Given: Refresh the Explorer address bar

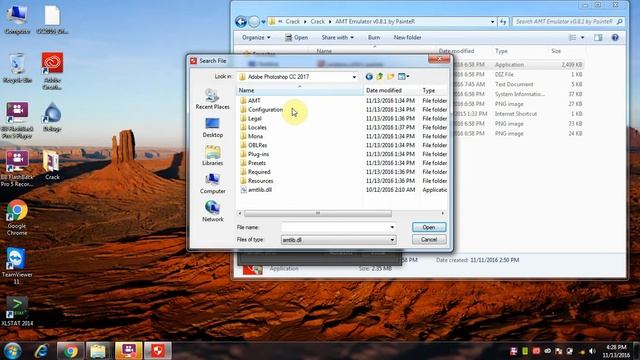Looking at the screenshot, I should point(503,22).
